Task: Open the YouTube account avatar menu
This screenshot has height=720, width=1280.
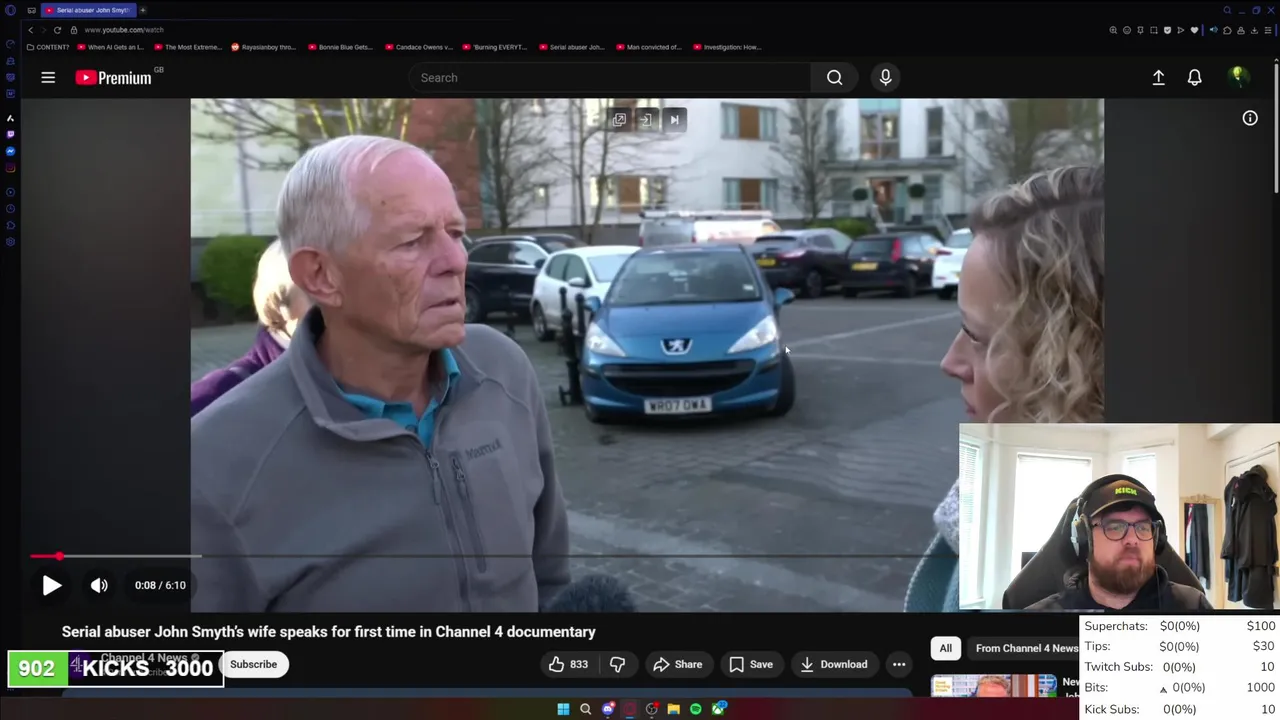Action: (1238, 77)
